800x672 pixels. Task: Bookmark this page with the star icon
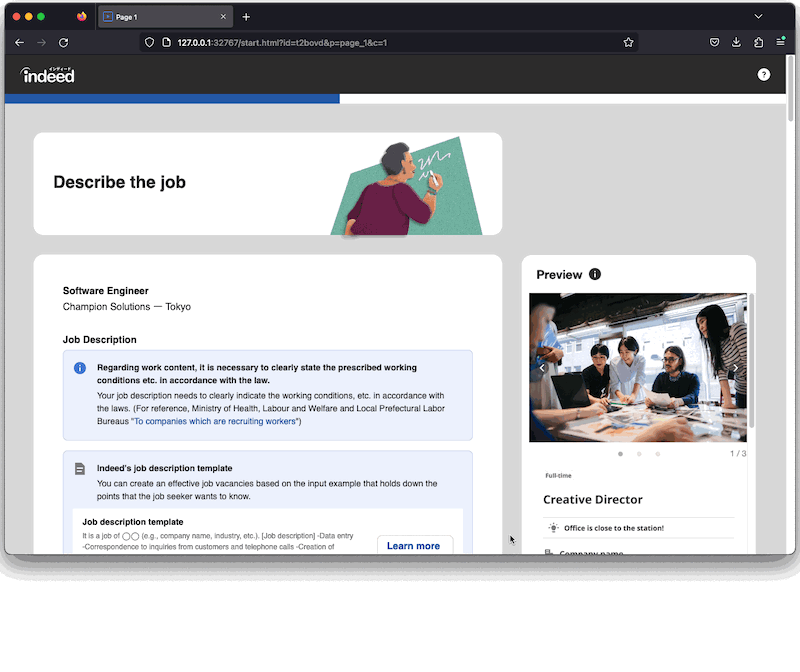[x=628, y=42]
